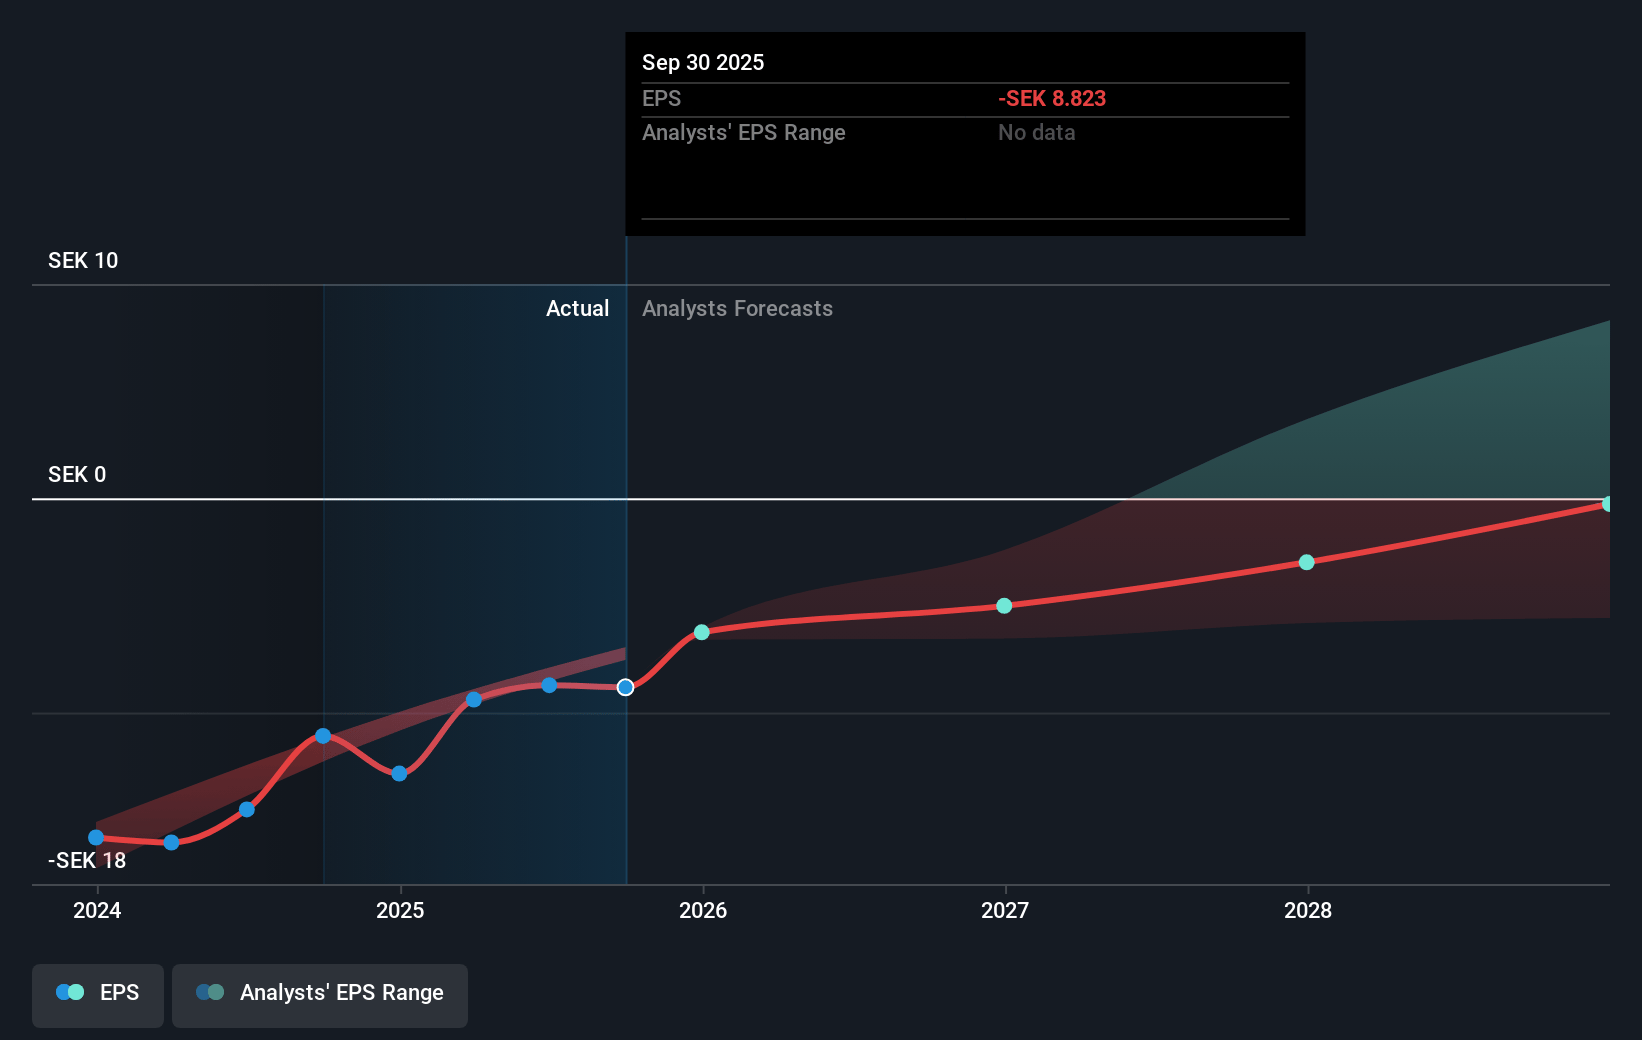Select the early 2025 EPS dip point

(x=399, y=773)
